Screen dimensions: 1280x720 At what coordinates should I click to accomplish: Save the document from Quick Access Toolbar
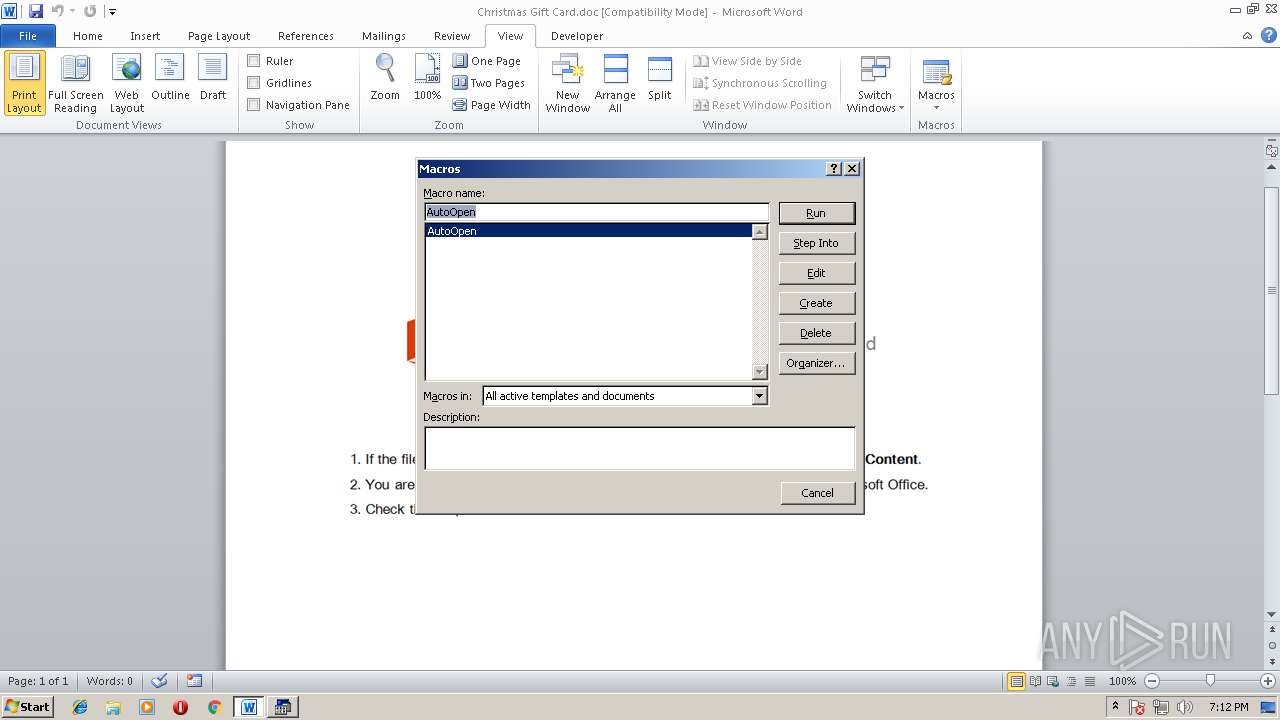(x=36, y=11)
